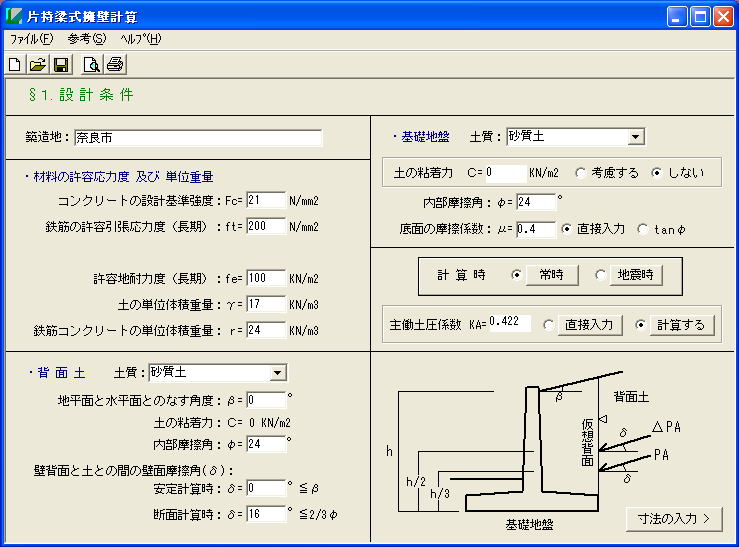The image size is (739, 547).
Task: Click the Open folder toolbar icon
Action: click(x=38, y=66)
